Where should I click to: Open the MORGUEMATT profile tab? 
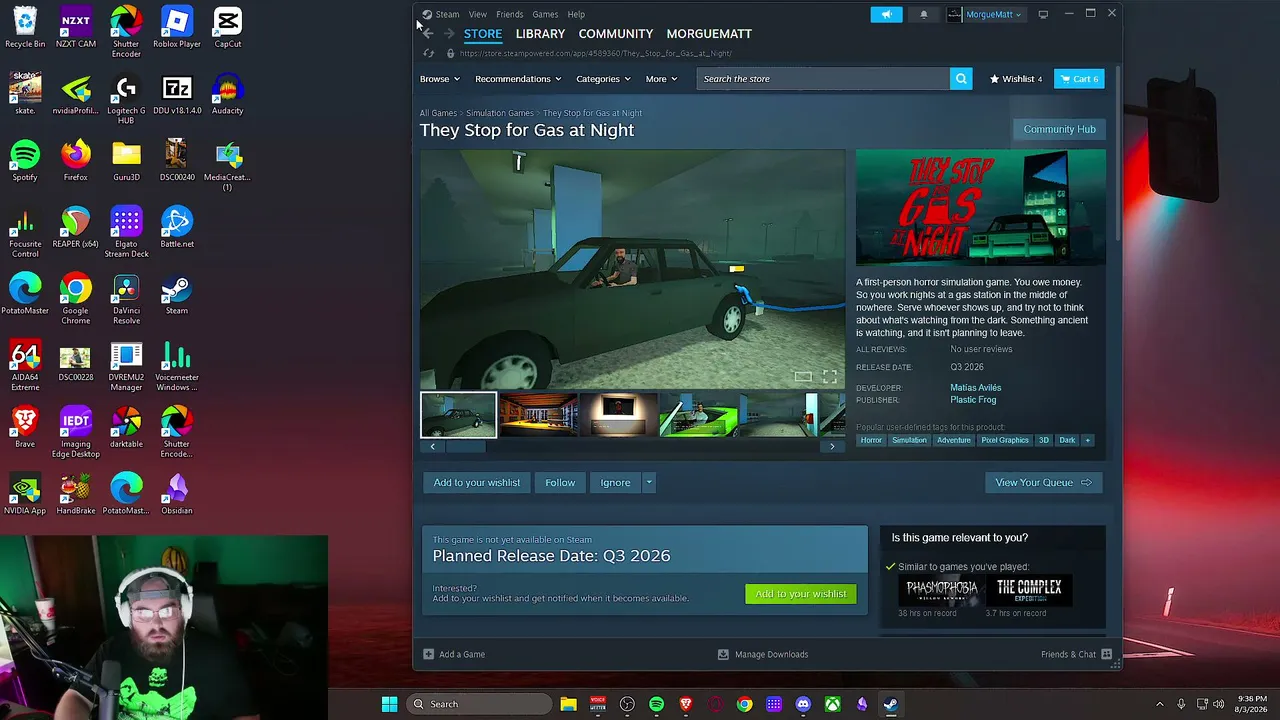point(709,34)
